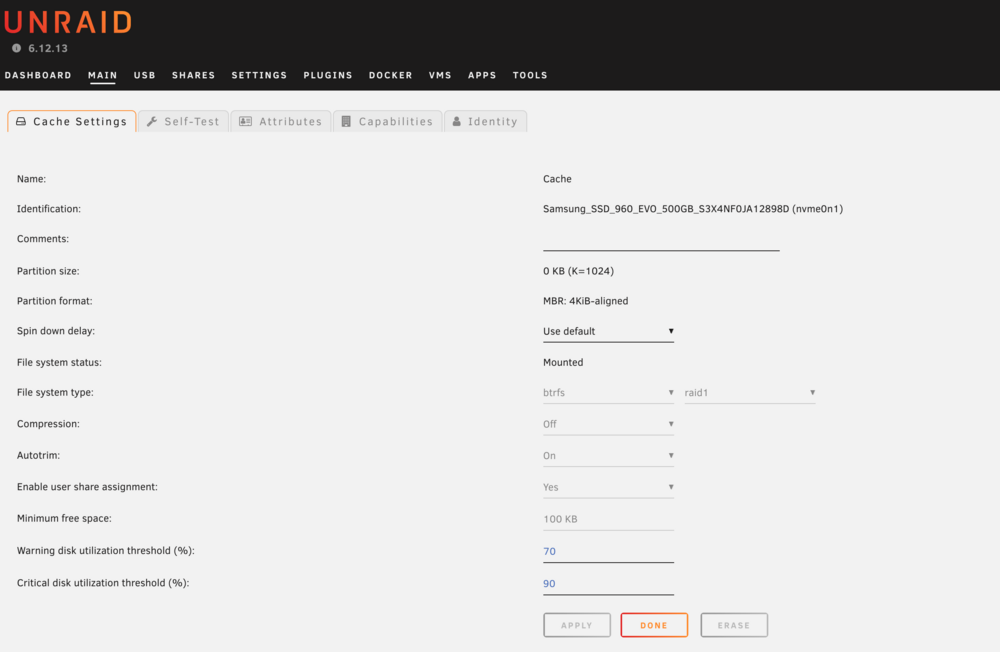
Task: Click the Identity person icon
Action: [x=457, y=121]
